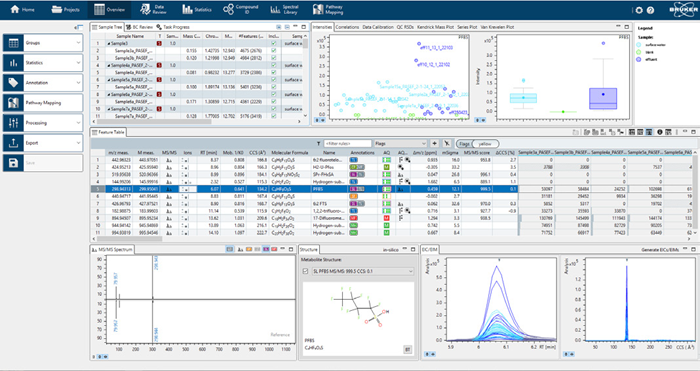Toggle Include checkbox for Sample3a_PASEF row
Viewport: 700px width, 371px height.
(x=274, y=51)
